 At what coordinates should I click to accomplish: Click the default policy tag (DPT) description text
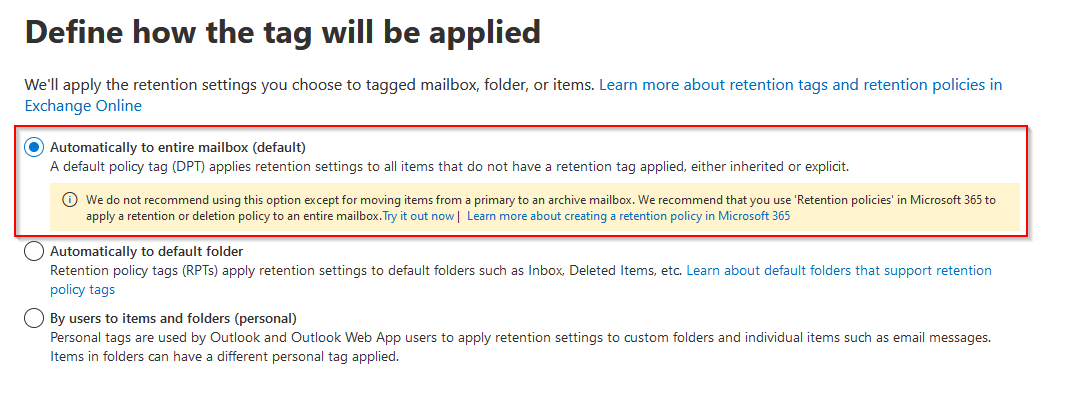(x=449, y=166)
